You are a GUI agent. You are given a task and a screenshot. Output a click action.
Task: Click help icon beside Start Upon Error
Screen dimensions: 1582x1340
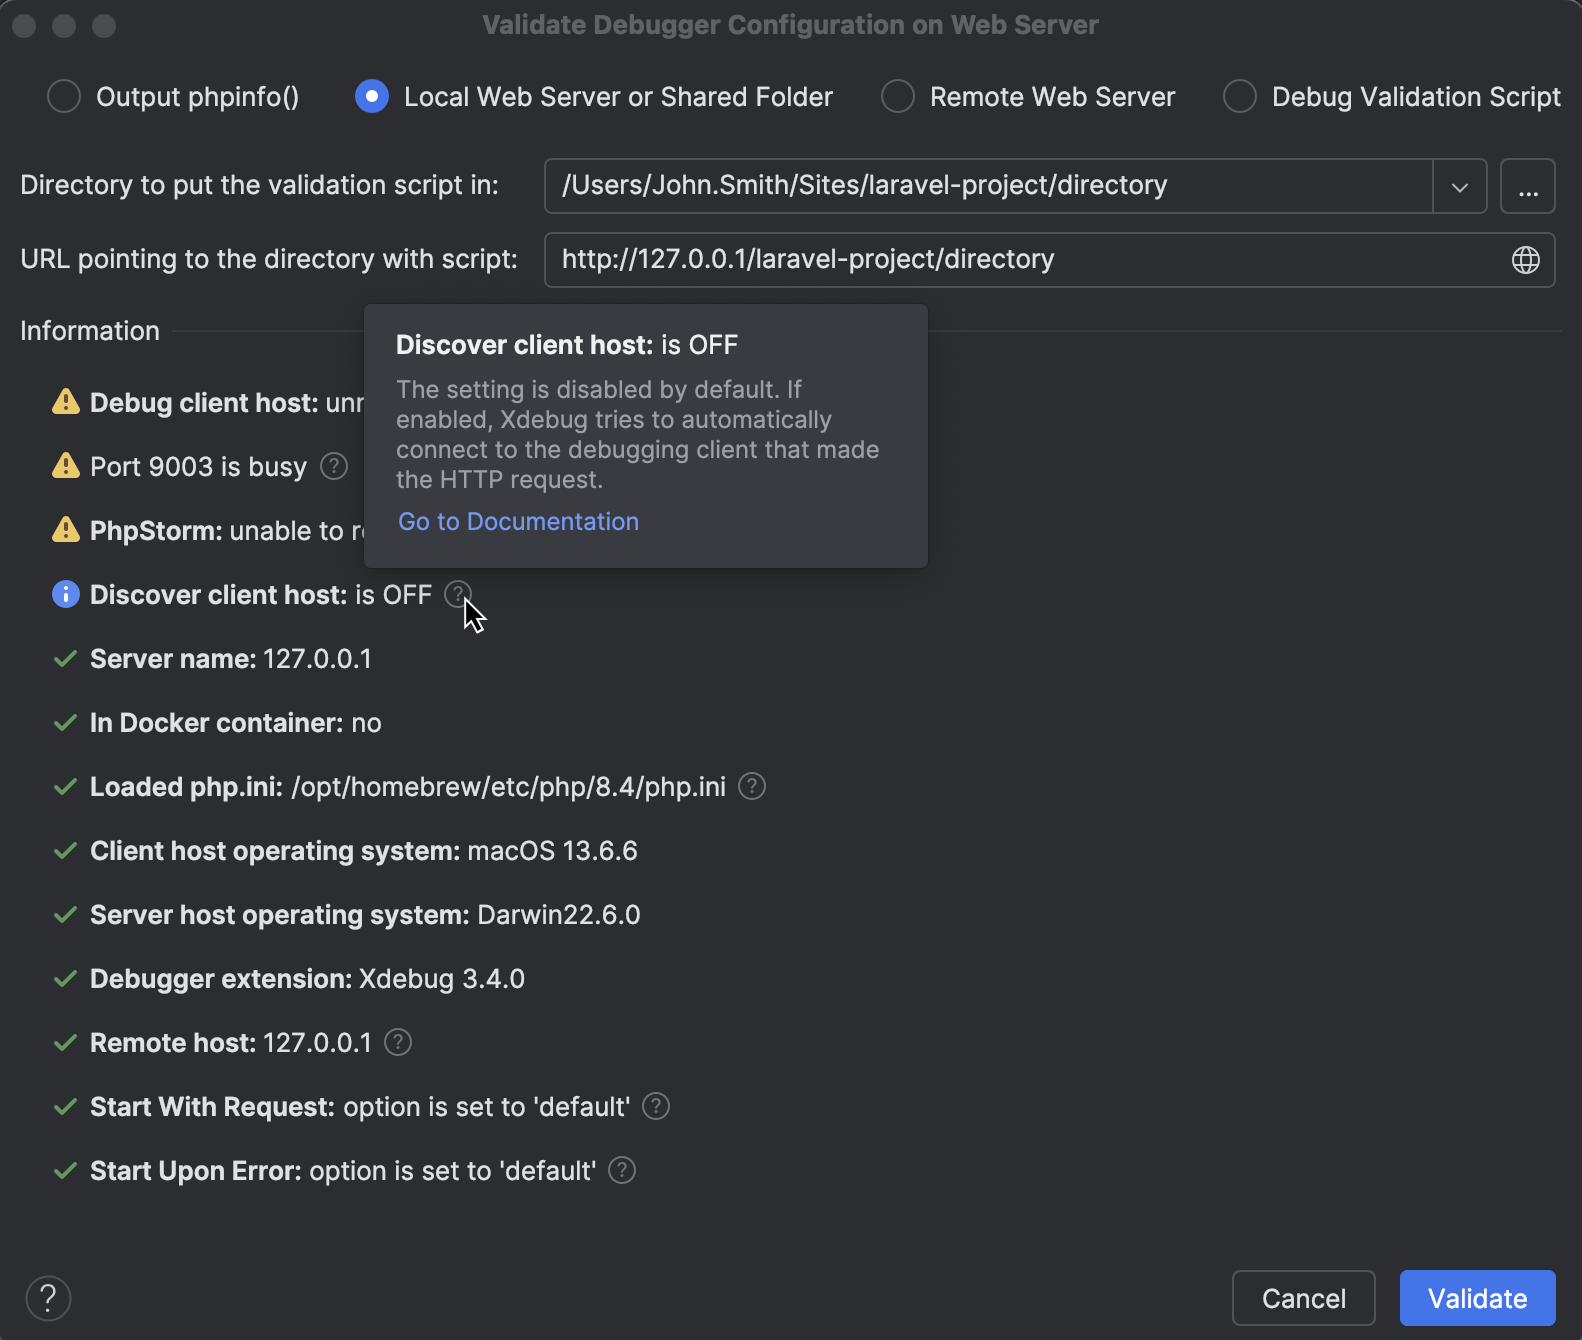point(622,1170)
